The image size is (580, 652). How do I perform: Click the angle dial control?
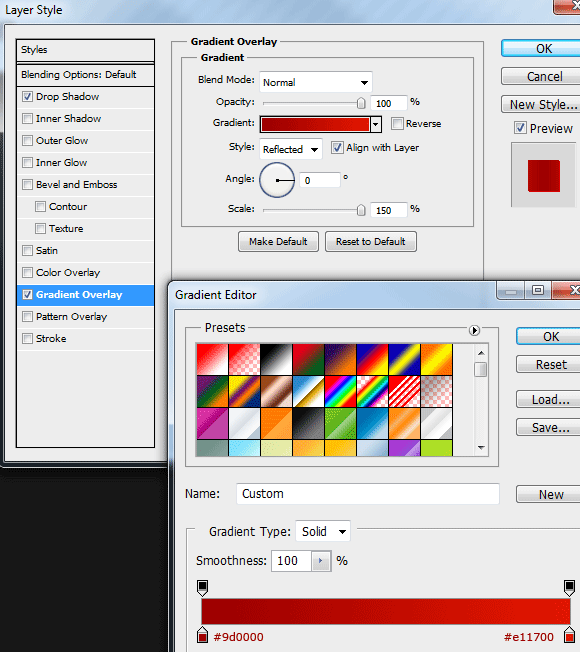click(277, 180)
